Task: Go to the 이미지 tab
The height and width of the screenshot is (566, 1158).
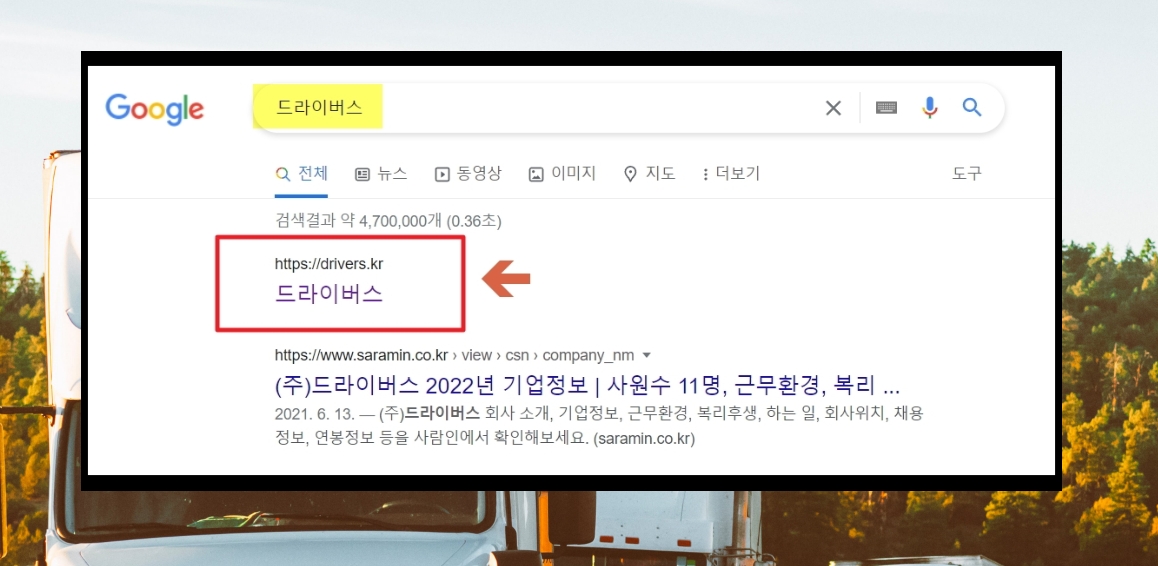Action: pyautogui.click(x=562, y=174)
